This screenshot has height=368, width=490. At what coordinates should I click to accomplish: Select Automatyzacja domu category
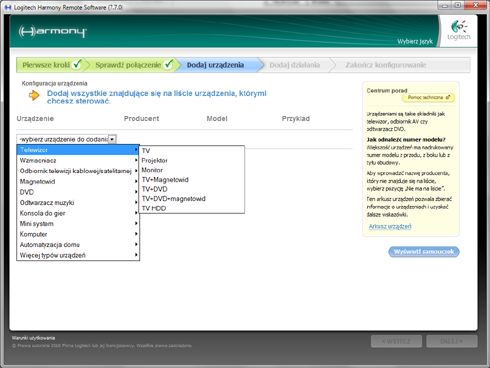[x=78, y=245]
